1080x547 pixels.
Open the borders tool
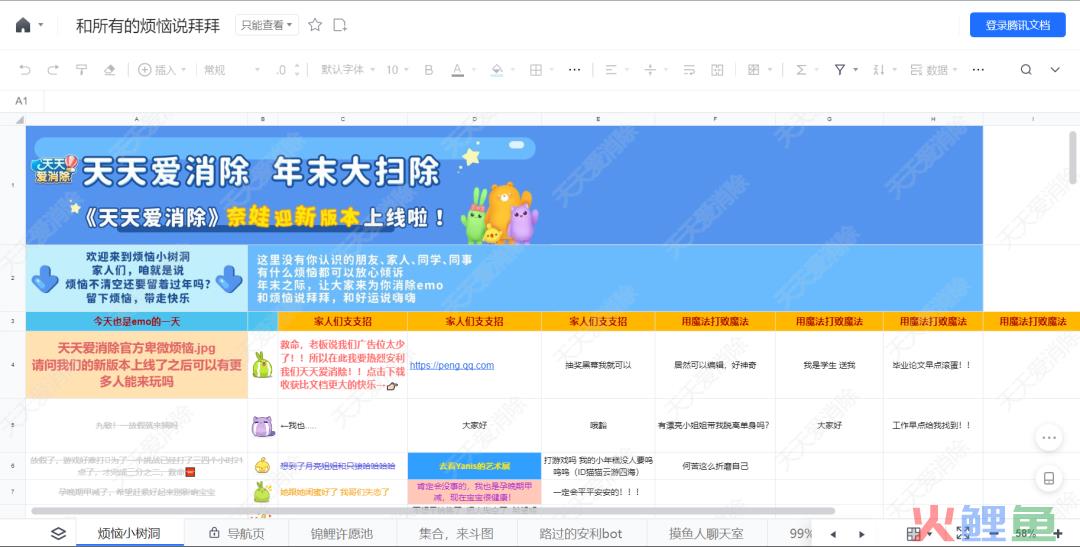point(536,70)
